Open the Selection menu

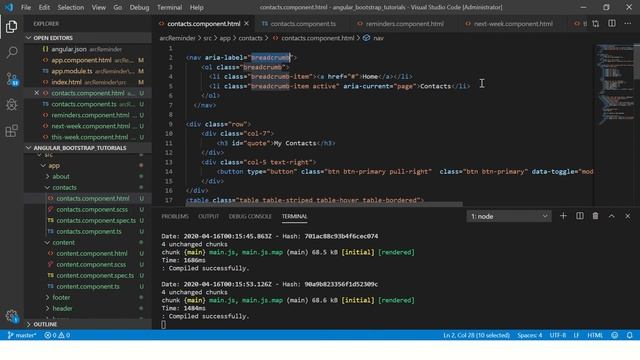tap(71, 7)
